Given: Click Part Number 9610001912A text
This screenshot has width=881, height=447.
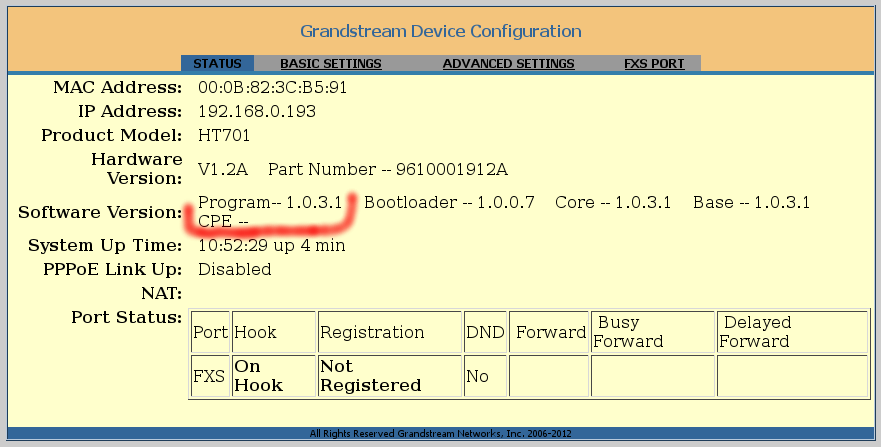Looking at the screenshot, I should [x=388, y=169].
